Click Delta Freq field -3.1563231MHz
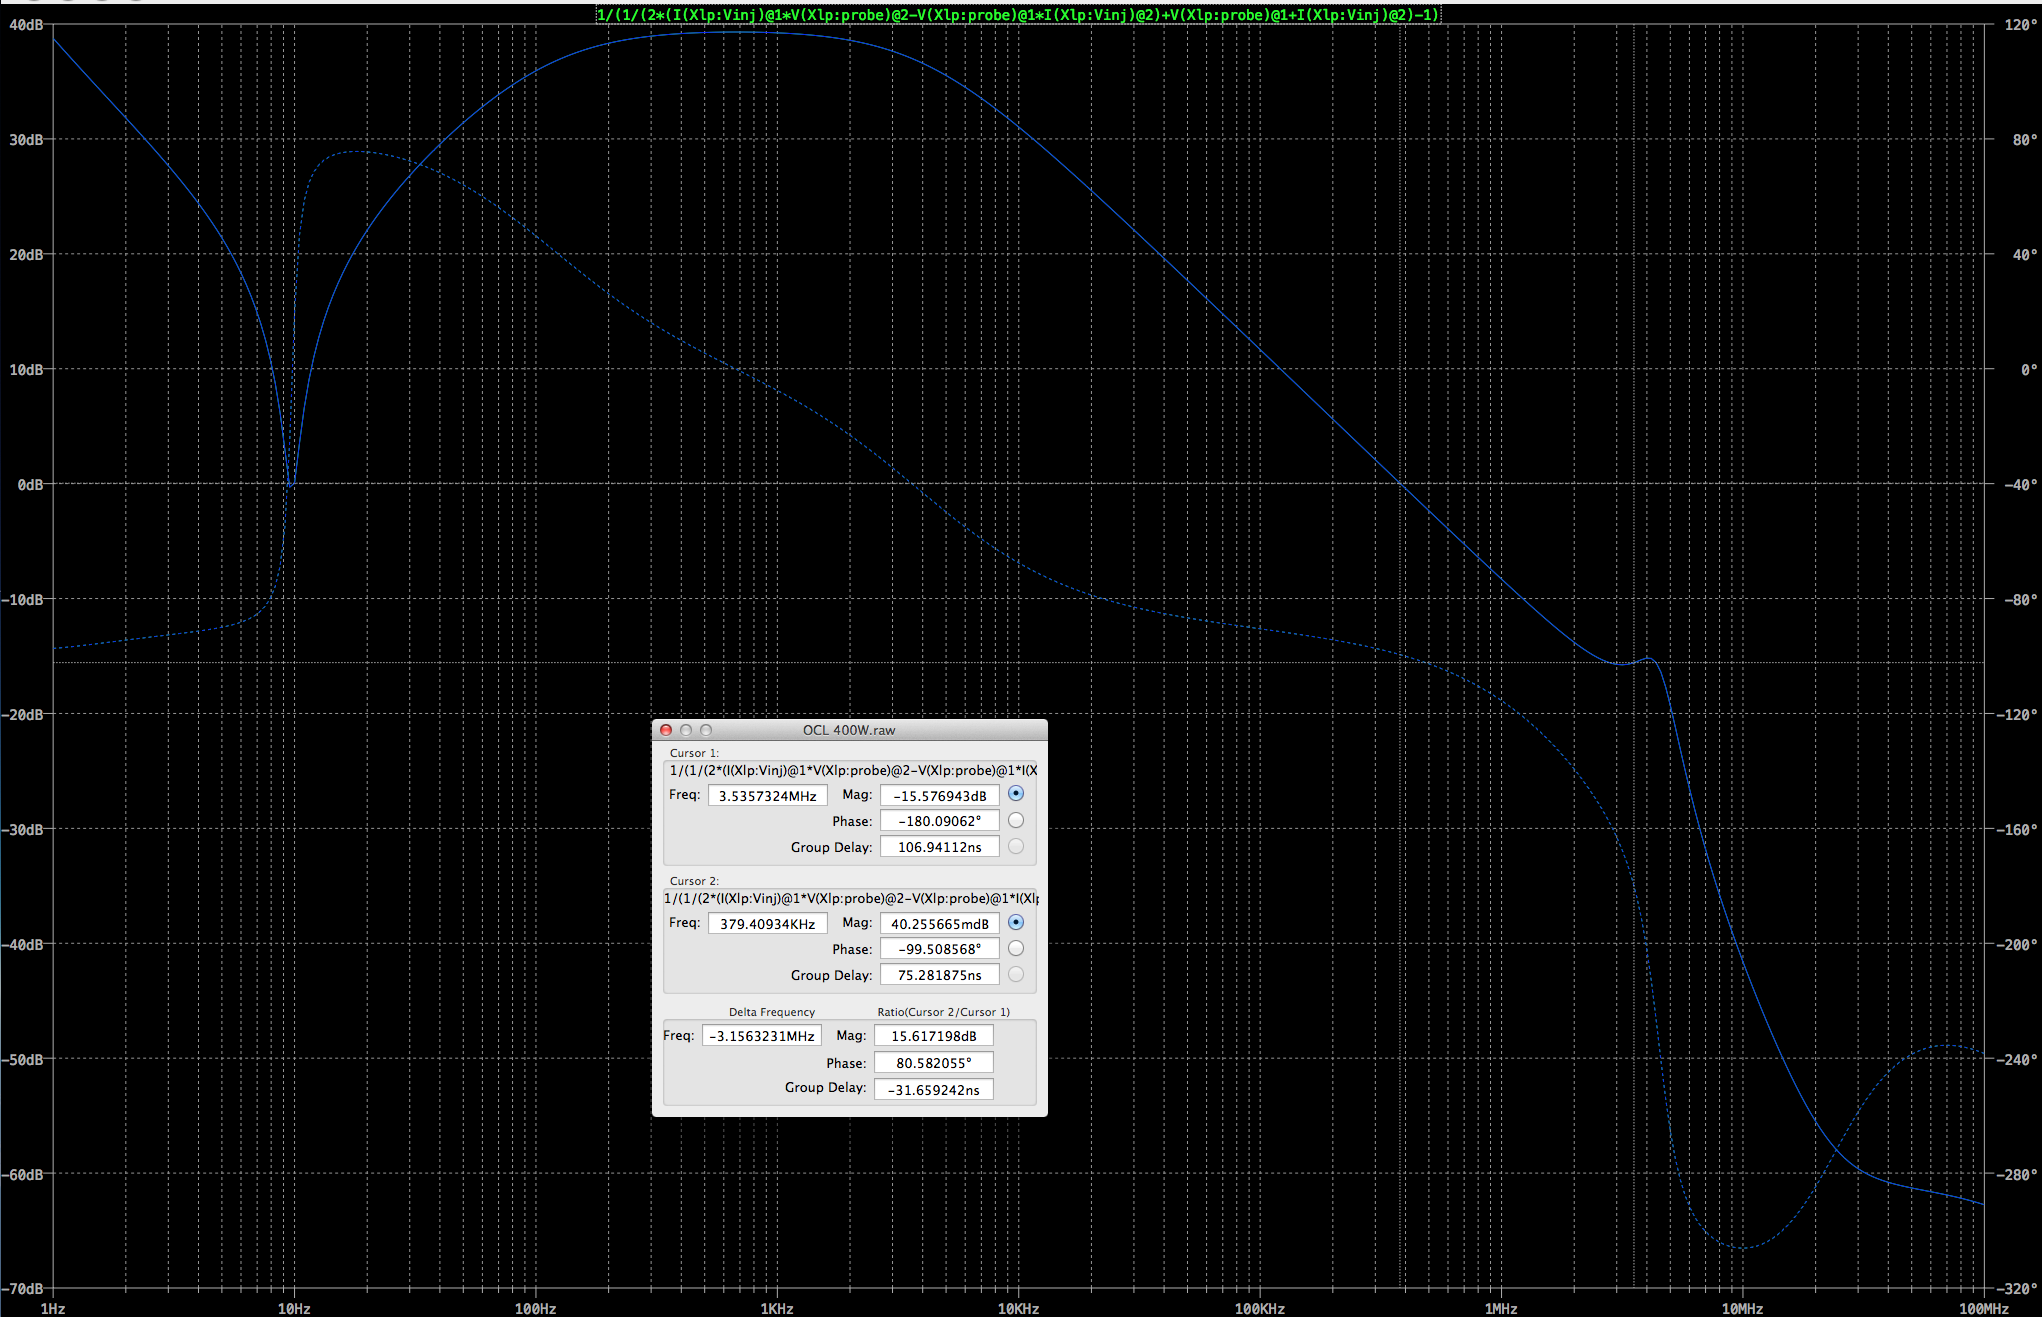The height and width of the screenshot is (1317, 2042). click(x=761, y=1036)
